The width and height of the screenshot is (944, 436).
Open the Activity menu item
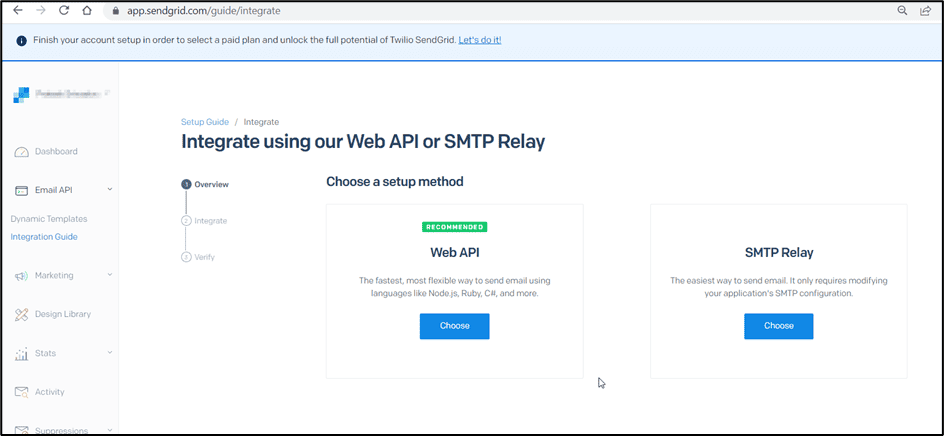click(x=49, y=391)
